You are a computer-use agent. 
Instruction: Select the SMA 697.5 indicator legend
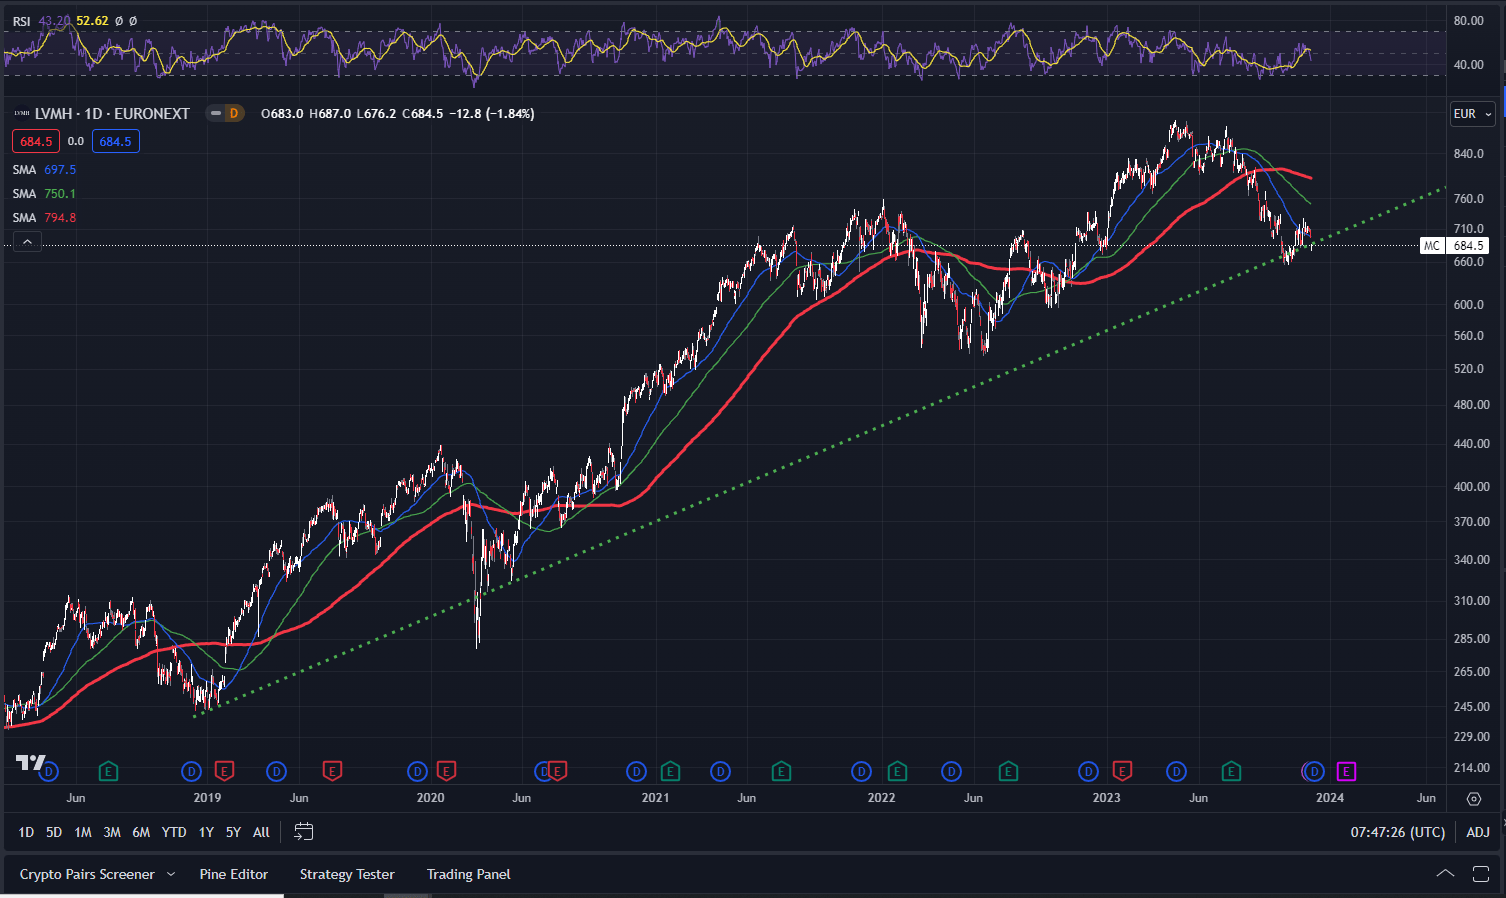click(44, 170)
